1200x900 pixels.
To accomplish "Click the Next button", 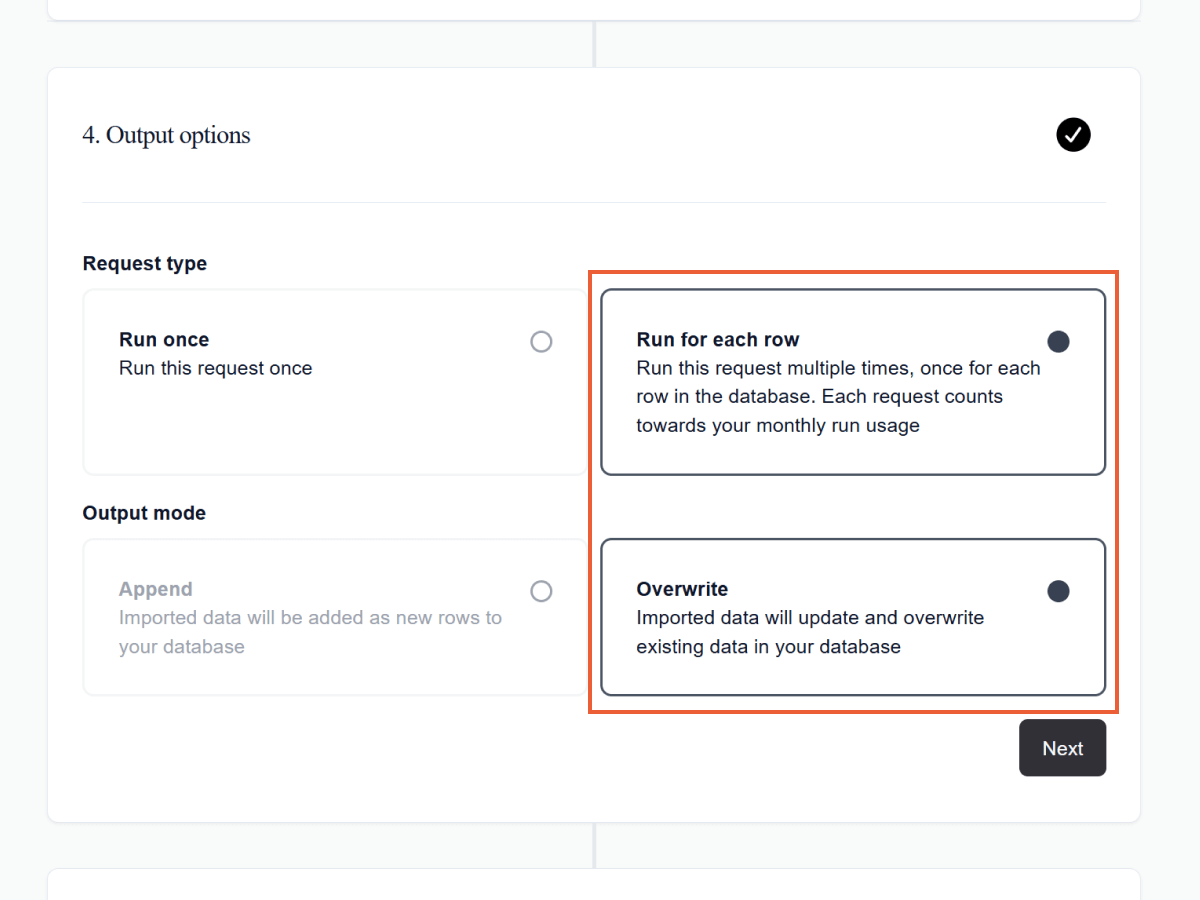I will pos(1062,748).
